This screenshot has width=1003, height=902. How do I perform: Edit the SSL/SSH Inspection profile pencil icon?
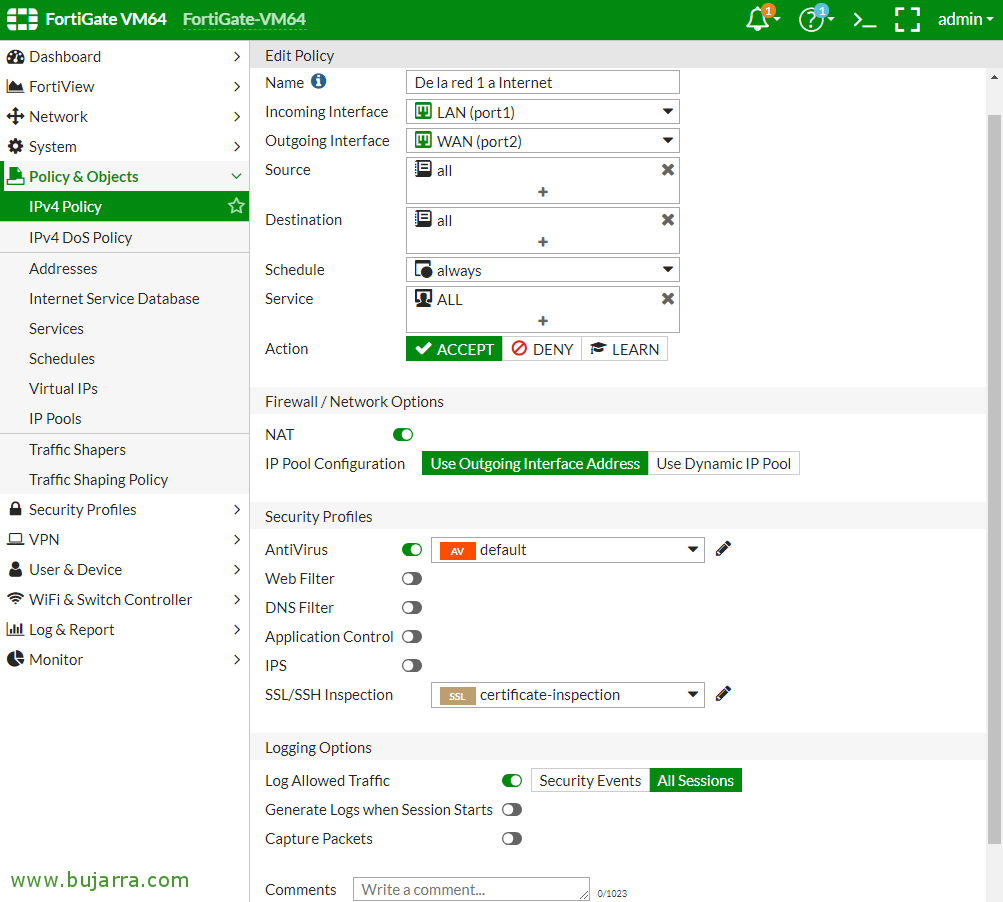(723, 694)
